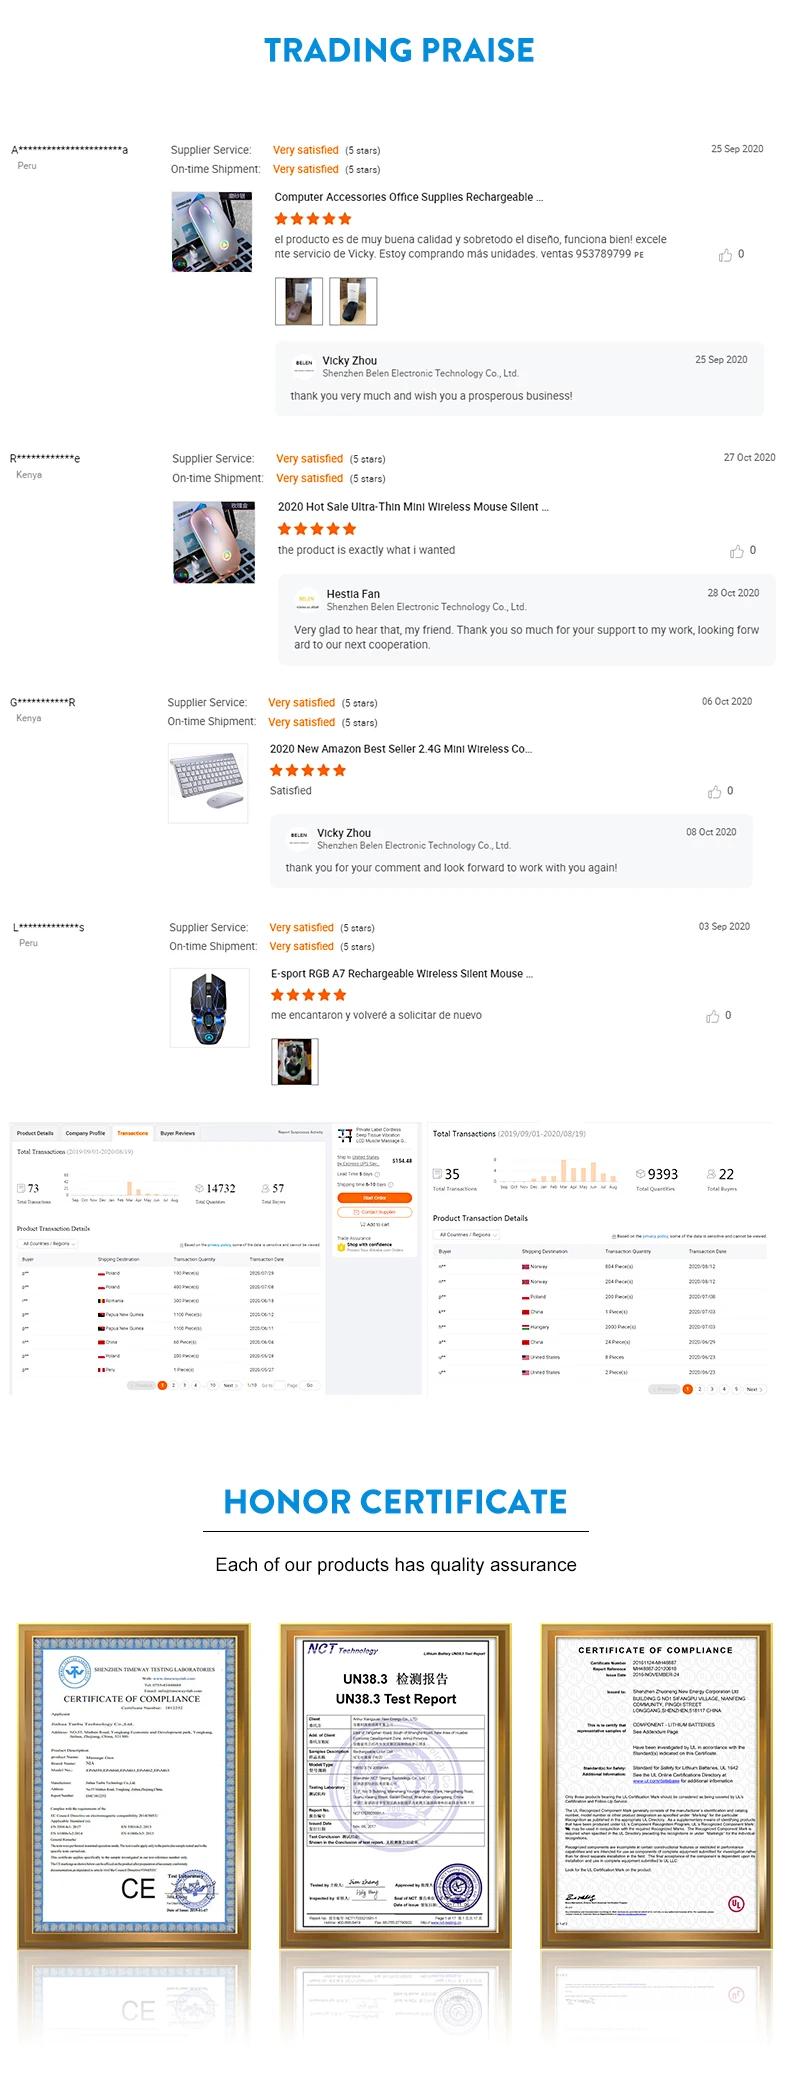Switch to the Buyer Reviews tab
This screenshot has width=790, height=2092.
tap(178, 1133)
